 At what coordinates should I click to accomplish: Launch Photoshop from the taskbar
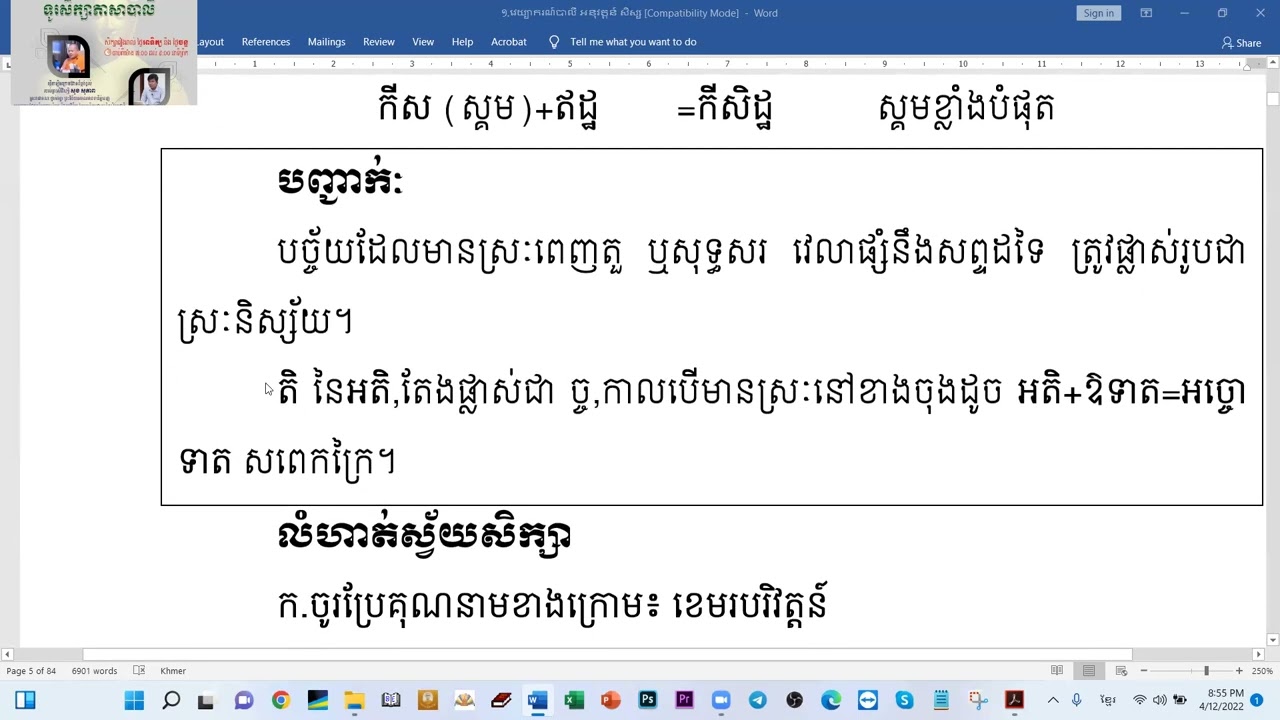tap(648, 700)
